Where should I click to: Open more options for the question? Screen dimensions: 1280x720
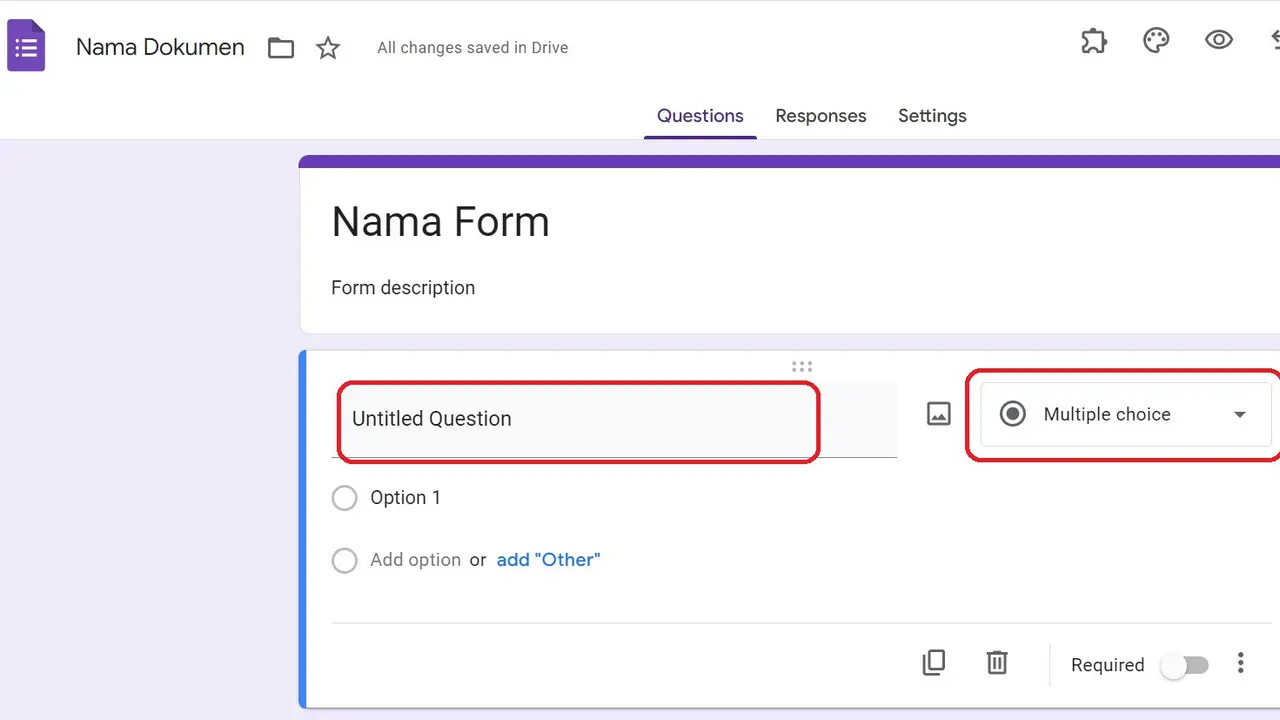pyautogui.click(x=1240, y=662)
